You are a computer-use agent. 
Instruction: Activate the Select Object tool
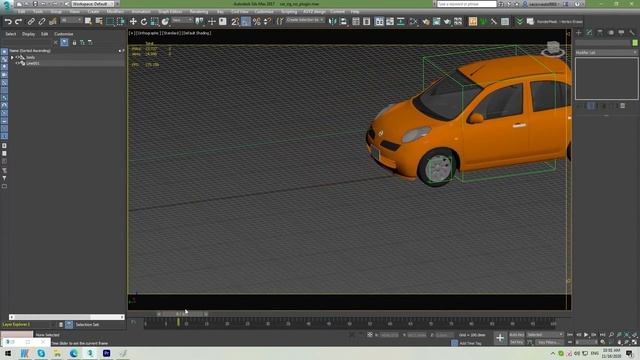(88, 21)
